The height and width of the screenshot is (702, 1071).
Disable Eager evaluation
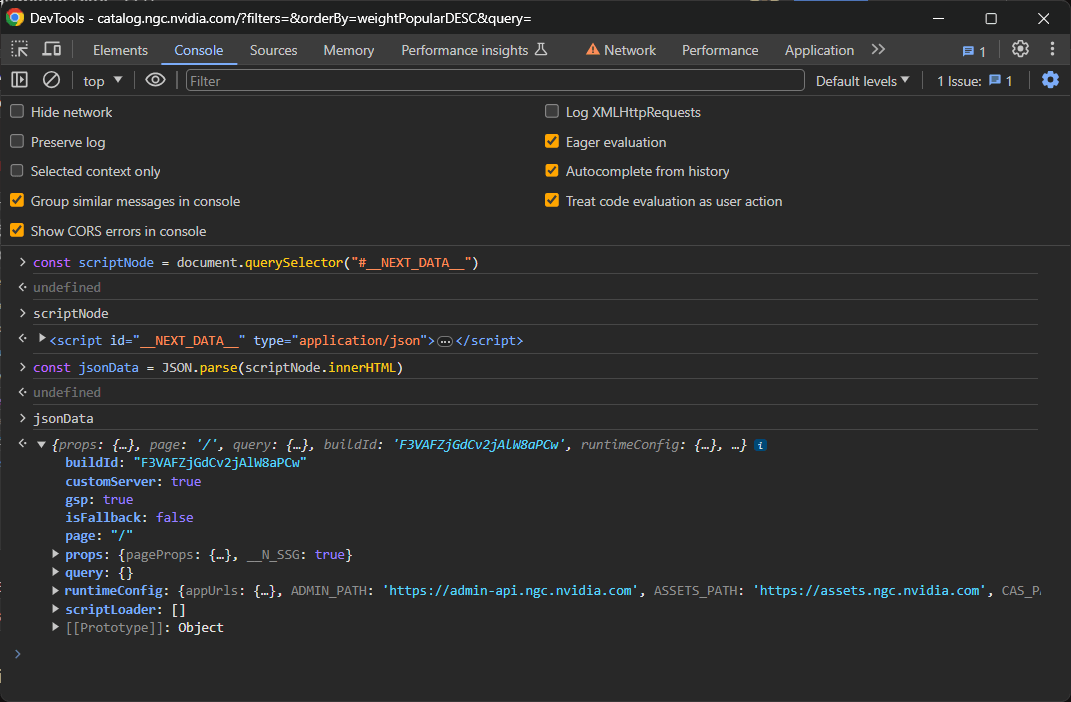(x=552, y=142)
